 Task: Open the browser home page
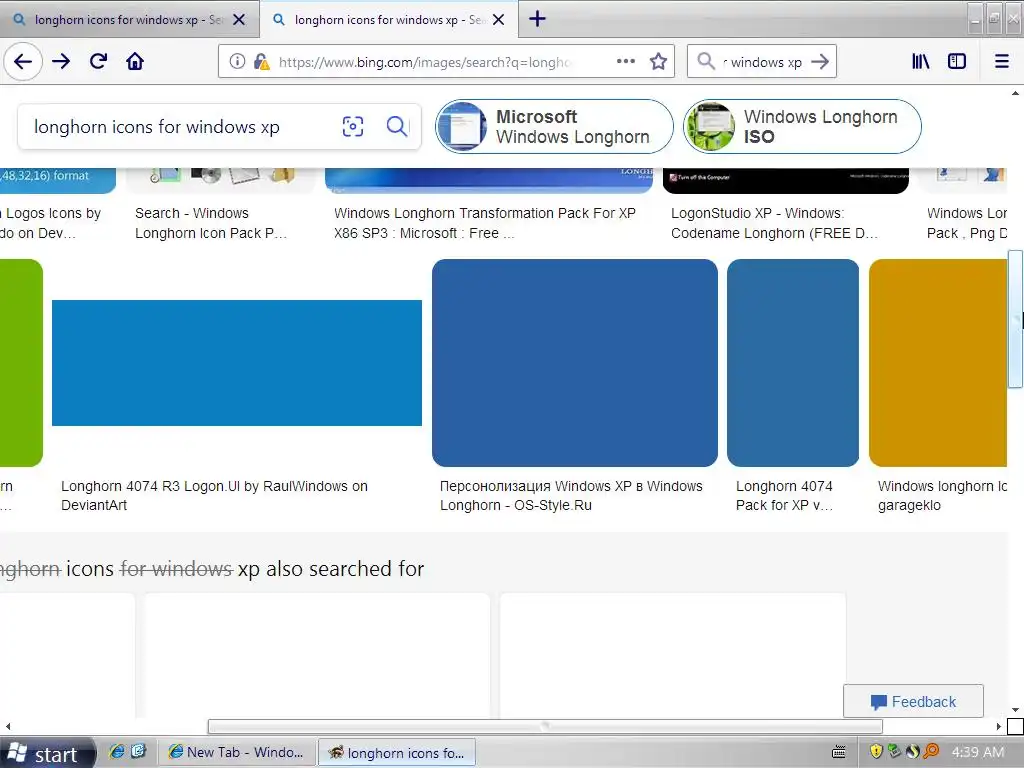coord(135,61)
